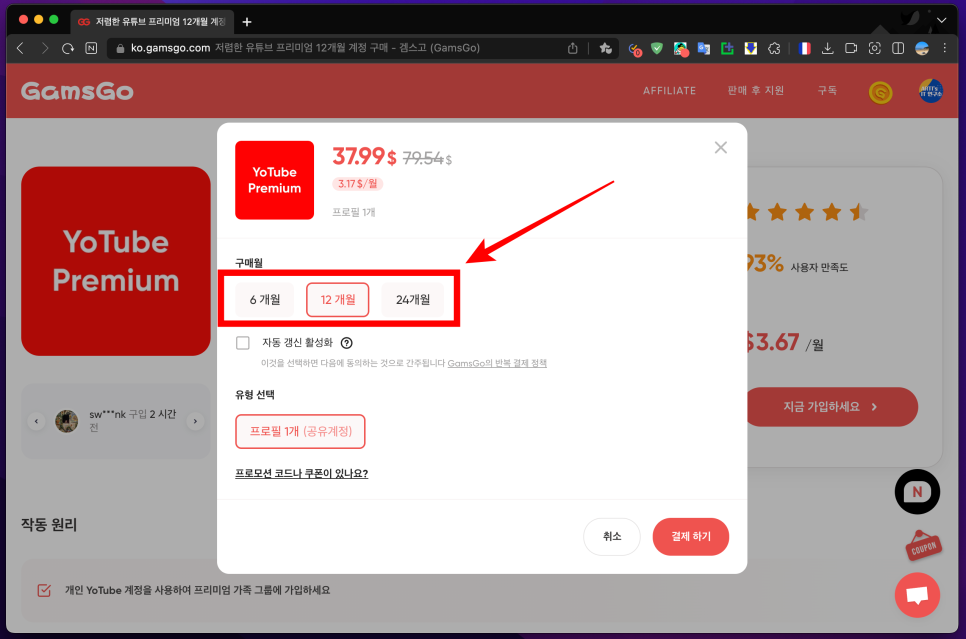Image resolution: width=966 pixels, height=639 pixels.
Task: Click the large YouTube Premium product image
Action: (116, 261)
